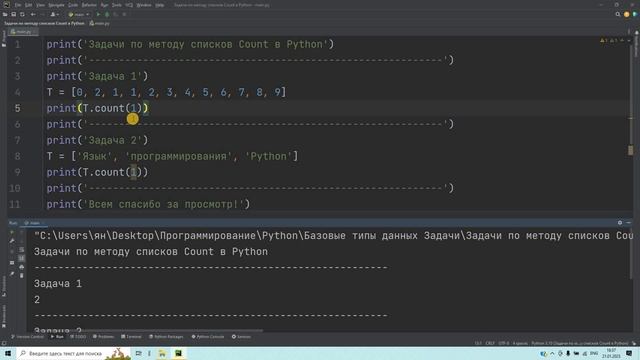Open the Window menu

click(144, 5)
